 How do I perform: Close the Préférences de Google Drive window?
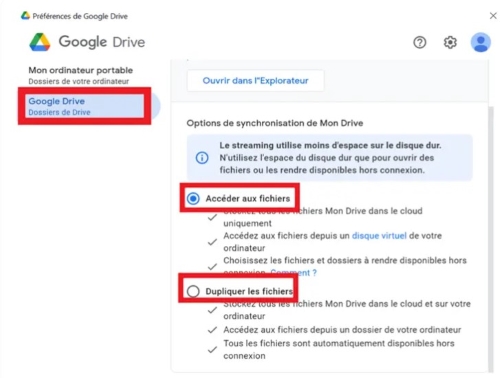pos(493,16)
